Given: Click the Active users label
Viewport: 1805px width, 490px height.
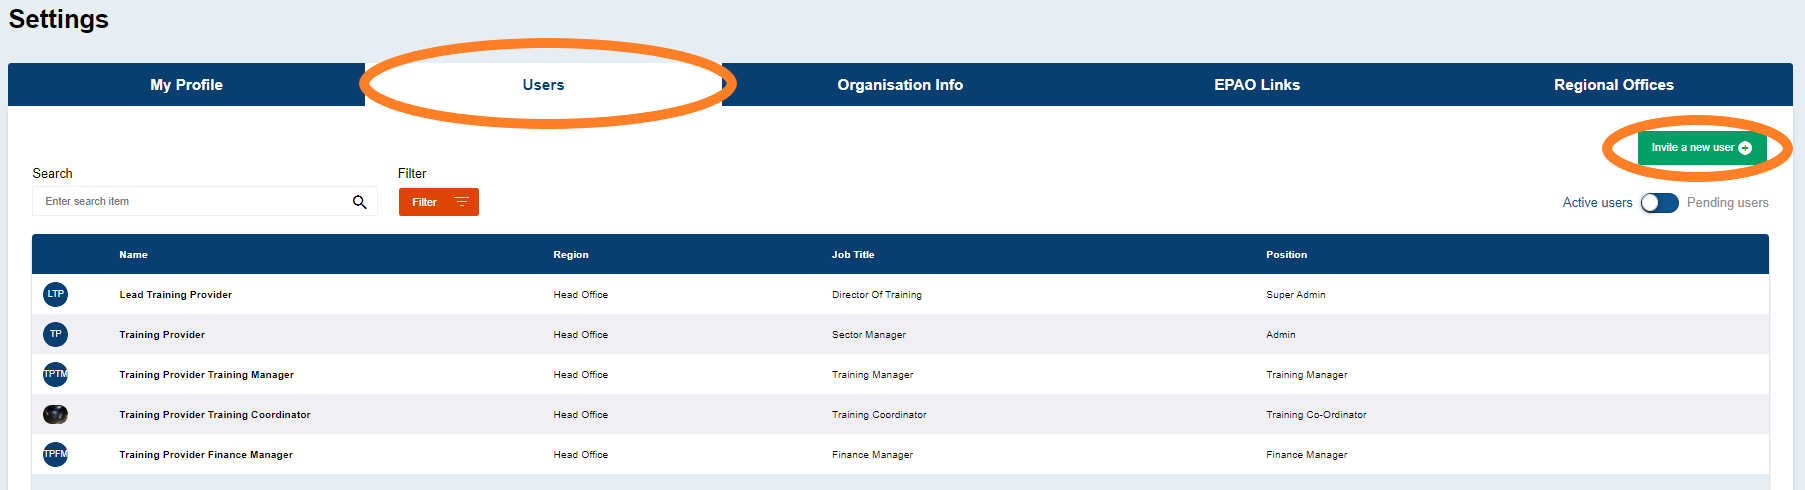Looking at the screenshot, I should coord(1597,203).
